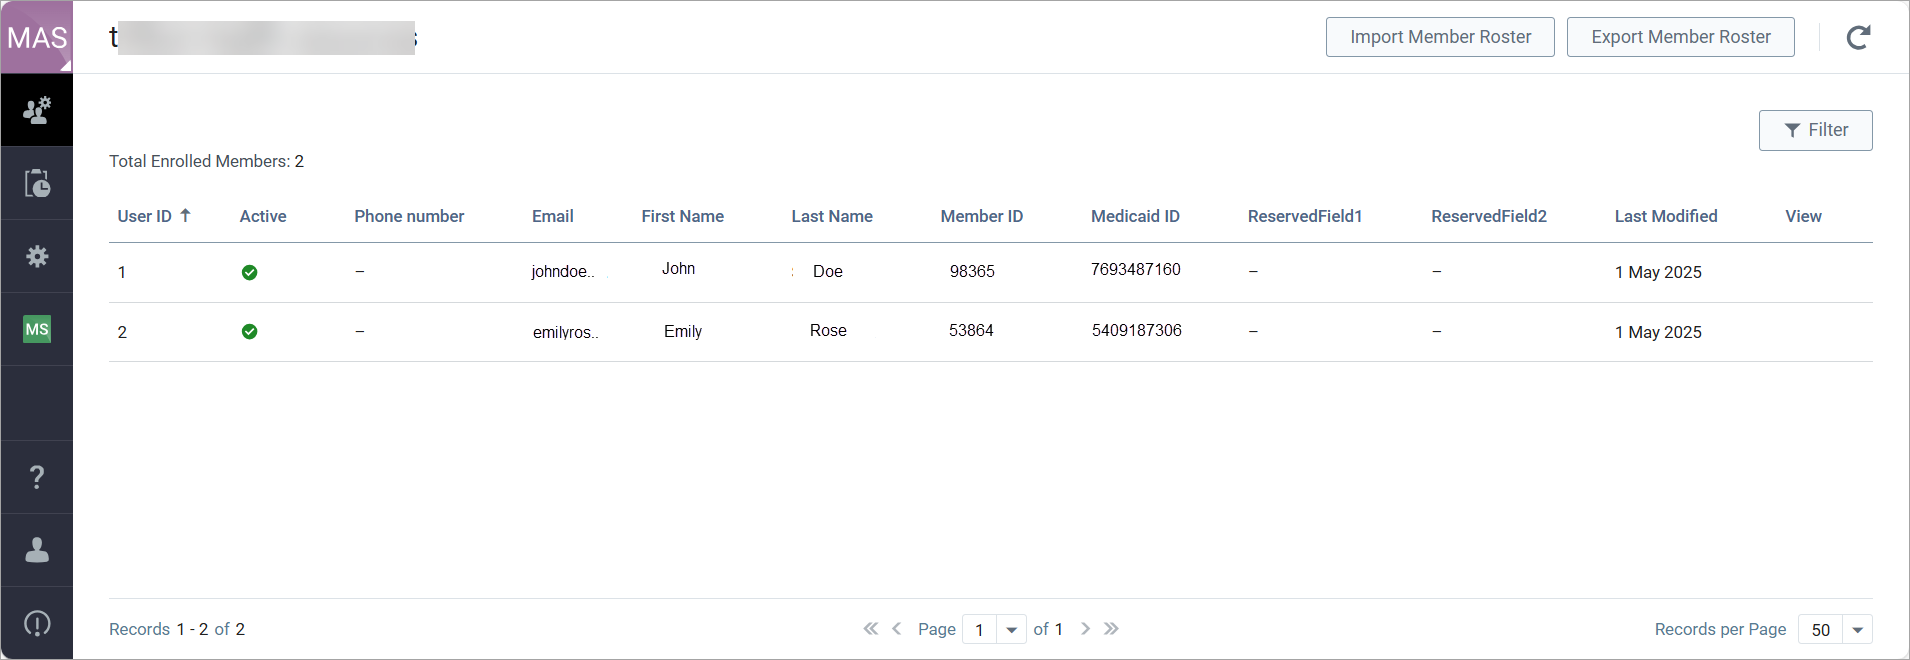The width and height of the screenshot is (1910, 660).
Task: Sort by Last Modified column header
Action: pyautogui.click(x=1665, y=216)
